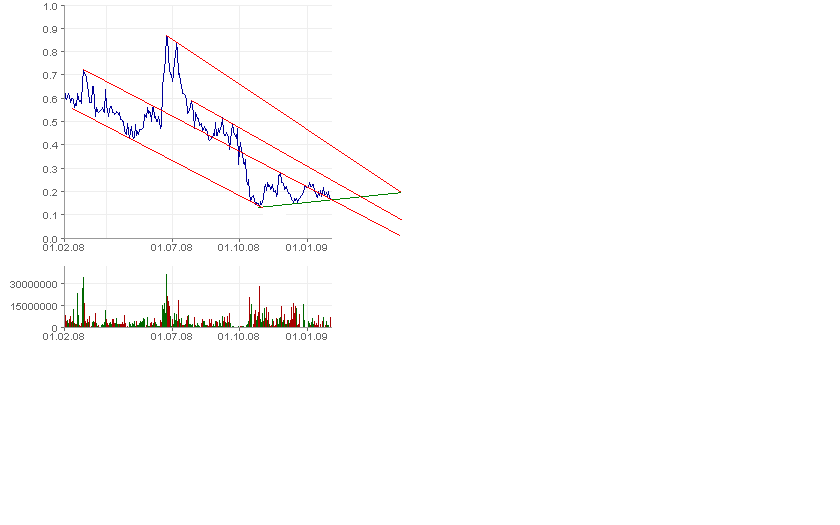Select 01.07.08 date on price chart
This screenshot has height=525, width=840.
click(x=171, y=248)
